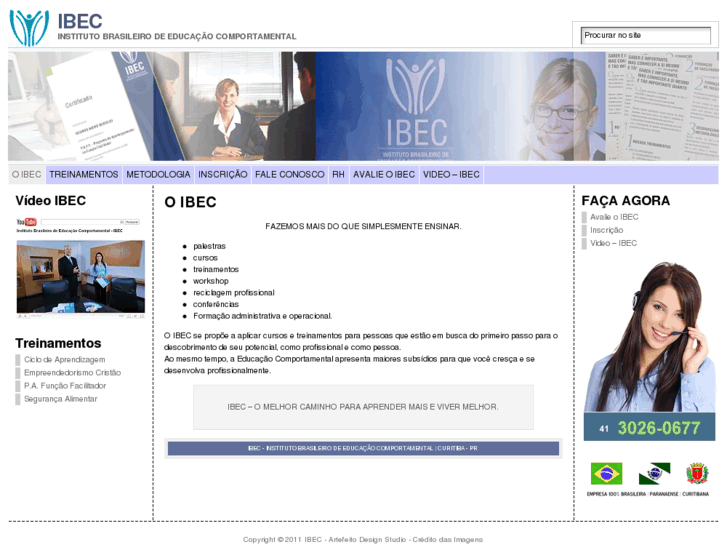Click the 'FAÇA AGORA' sidebar heading

click(x=625, y=201)
